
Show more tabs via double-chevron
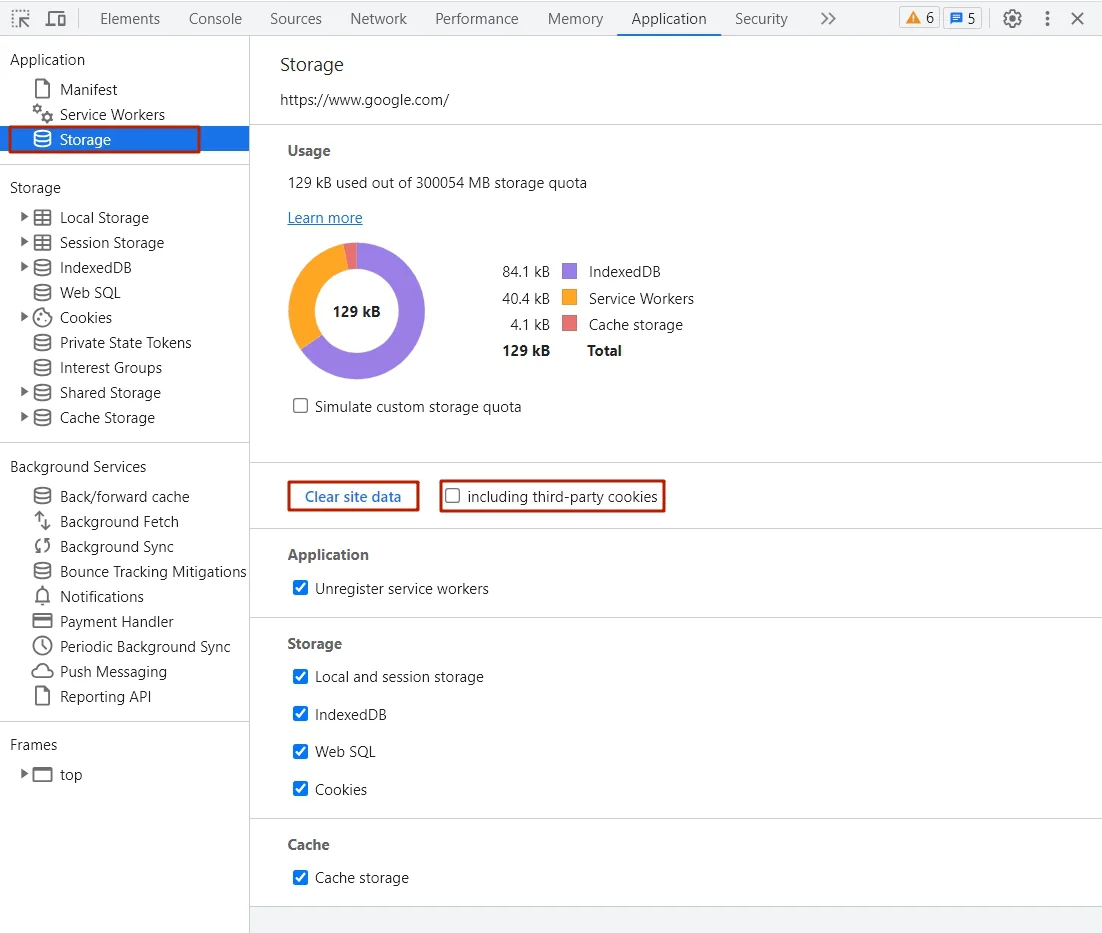point(827,18)
